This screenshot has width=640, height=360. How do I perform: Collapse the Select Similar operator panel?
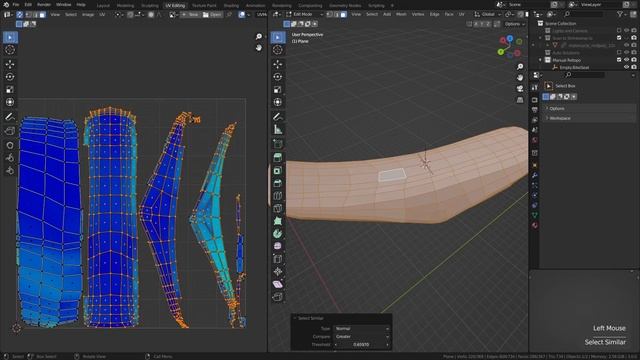pyautogui.click(x=295, y=318)
